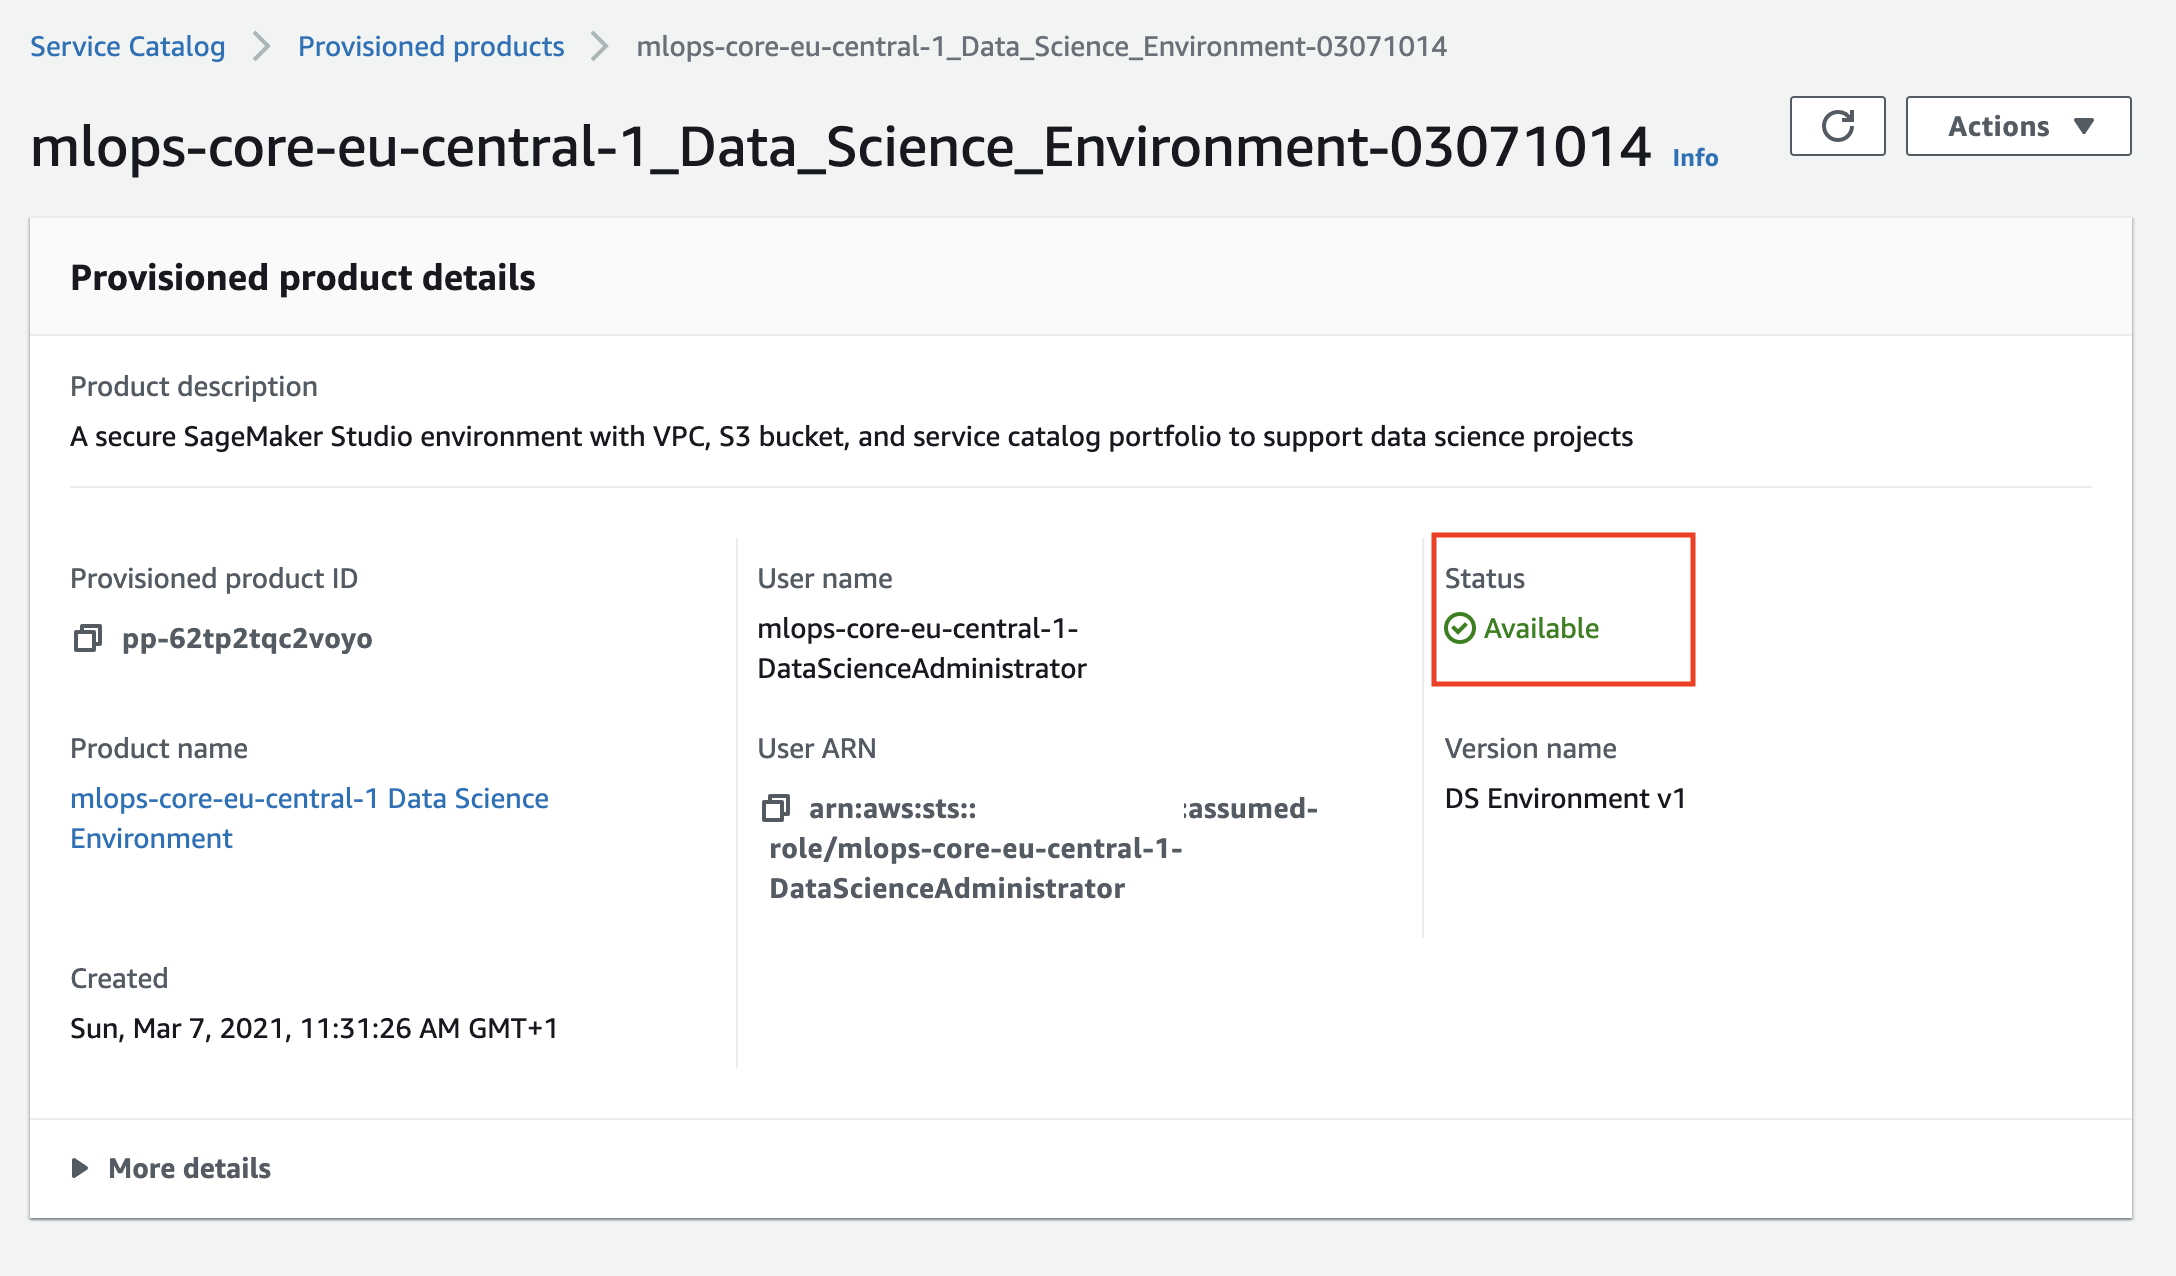Copy the provisioned product ID
The image size is (2176, 1276).
(x=88, y=638)
